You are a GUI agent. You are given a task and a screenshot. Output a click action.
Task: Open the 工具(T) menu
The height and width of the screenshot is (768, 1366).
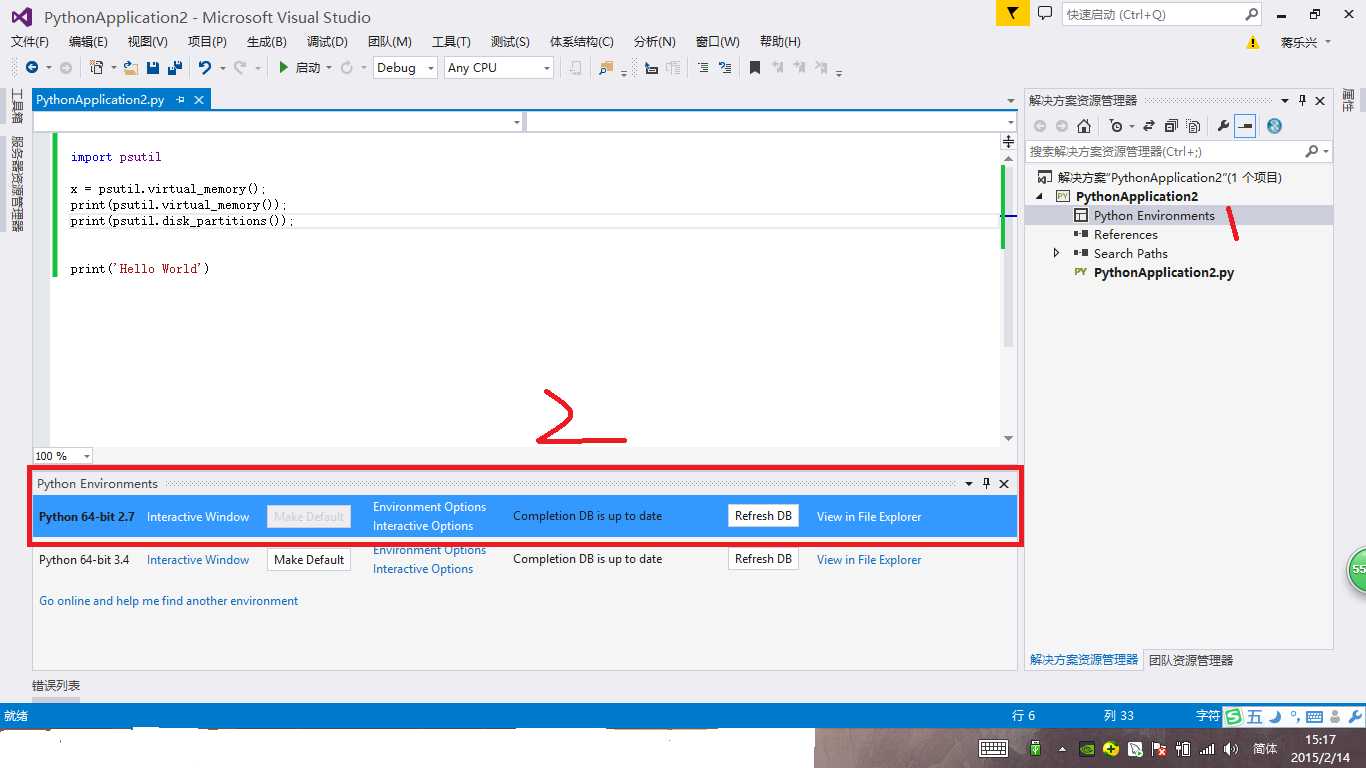click(x=451, y=42)
